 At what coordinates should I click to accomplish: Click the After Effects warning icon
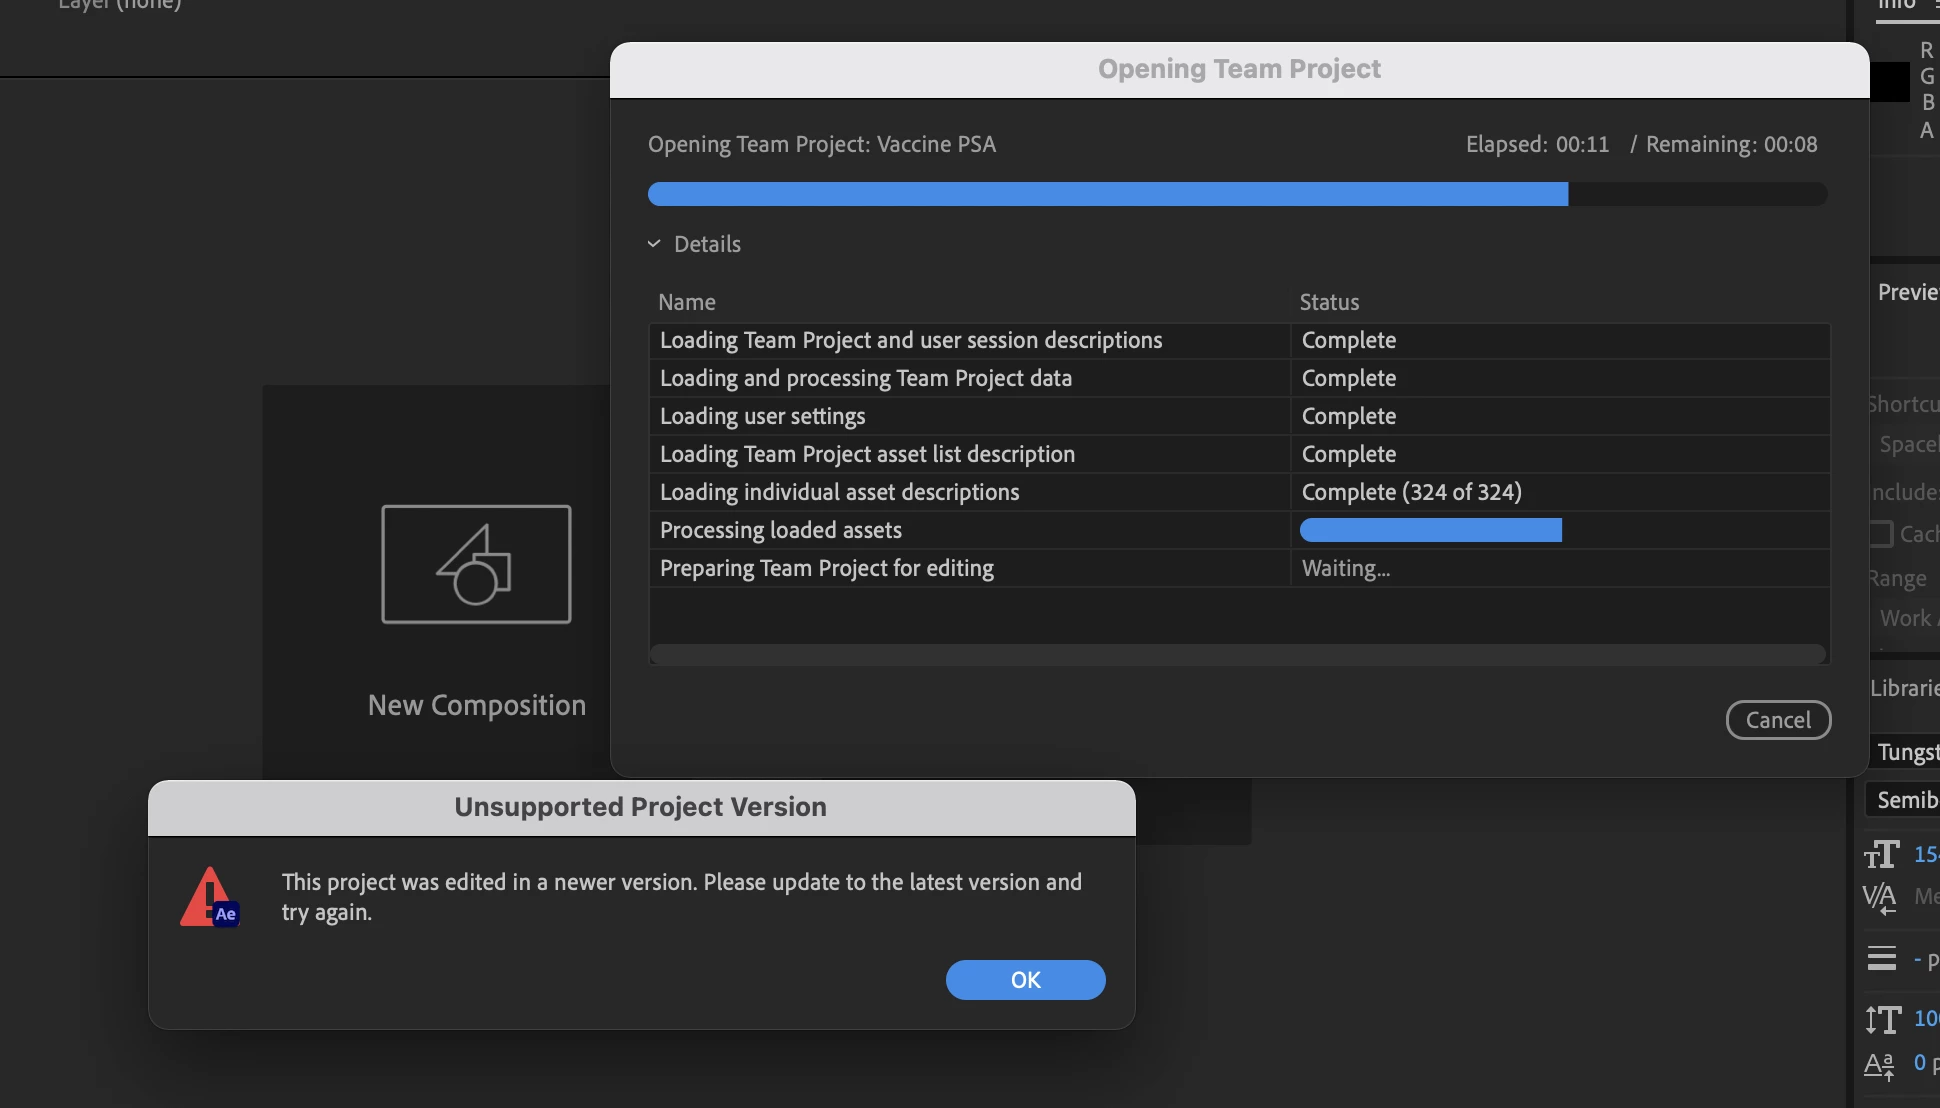(209, 897)
